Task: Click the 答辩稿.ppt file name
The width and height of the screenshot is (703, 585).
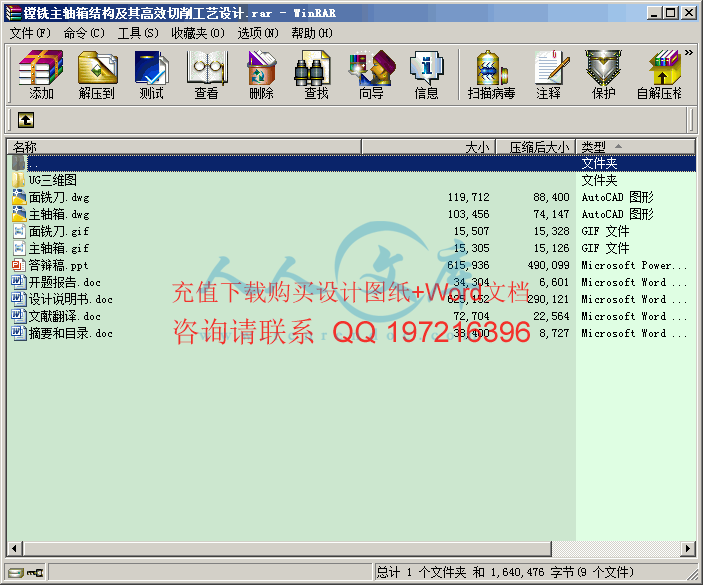Action: point(58,265)
